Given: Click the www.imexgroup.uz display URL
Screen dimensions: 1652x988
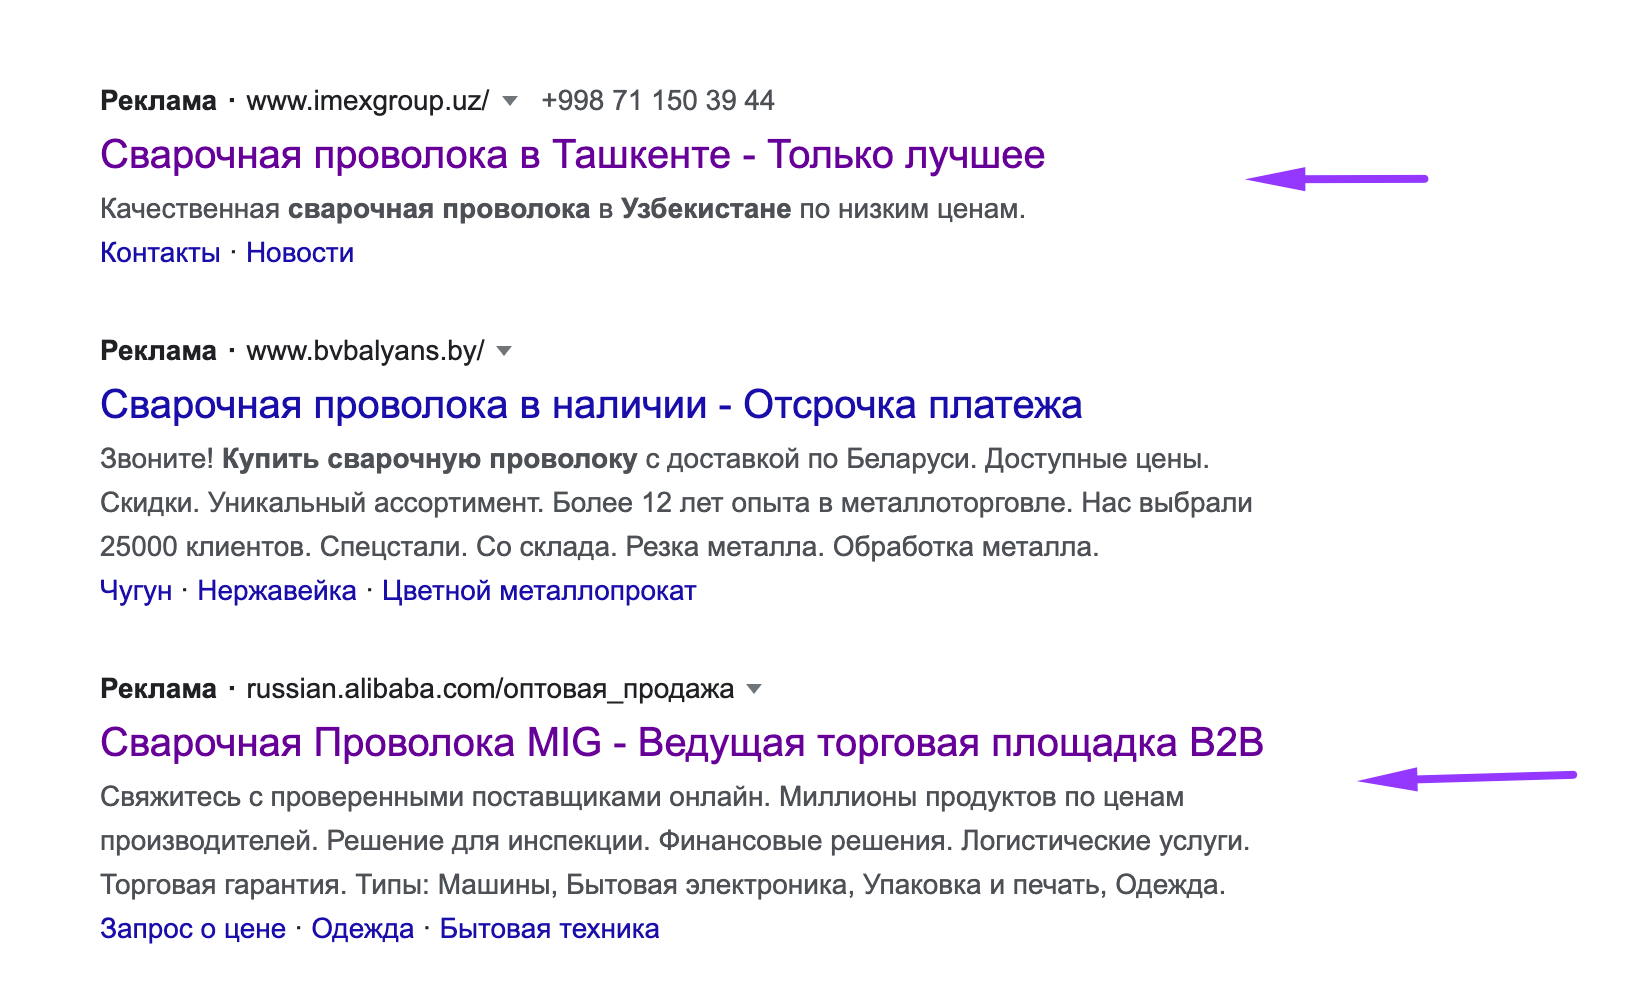Looking at the screenshot, I should point(367,101).
